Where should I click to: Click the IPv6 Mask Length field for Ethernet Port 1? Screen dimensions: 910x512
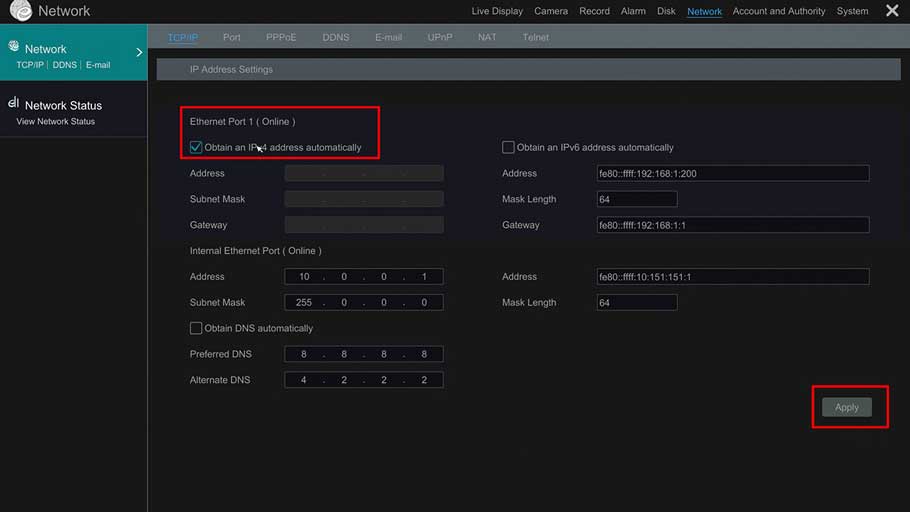[637, 199]
